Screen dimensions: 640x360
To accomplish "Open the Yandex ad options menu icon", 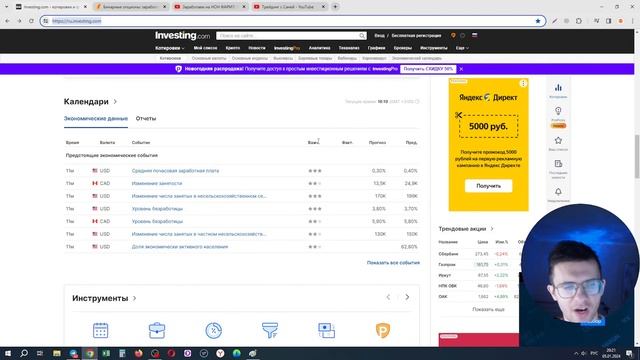I will point(523,83).
